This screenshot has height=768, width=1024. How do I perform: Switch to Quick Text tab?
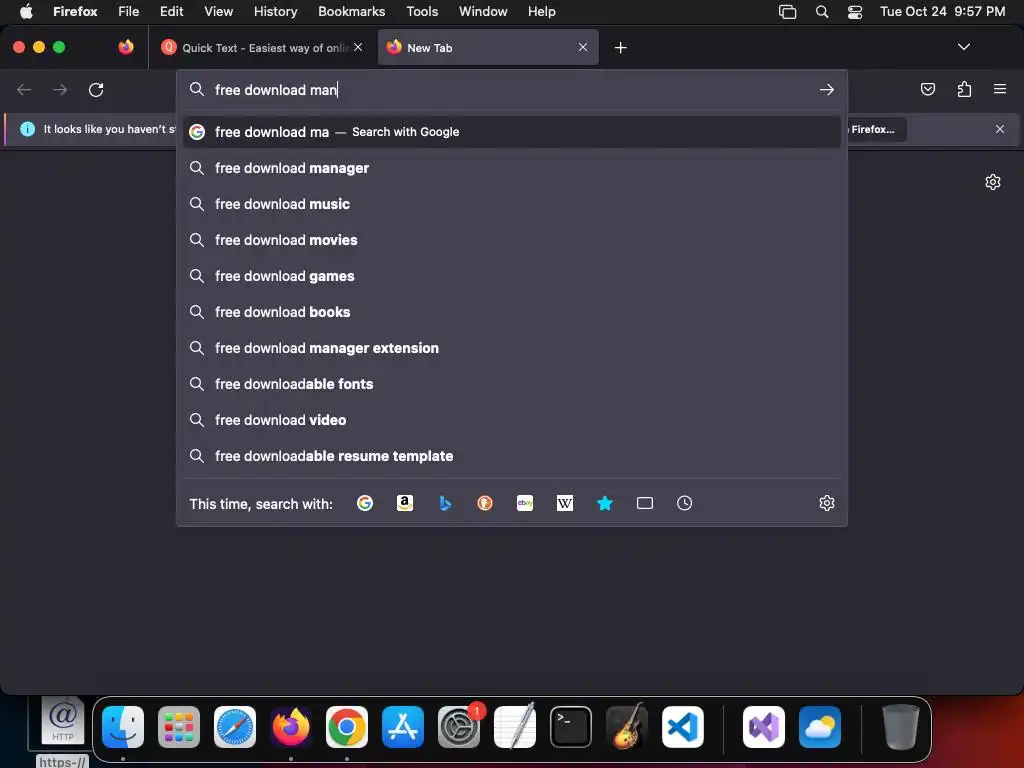263,47
